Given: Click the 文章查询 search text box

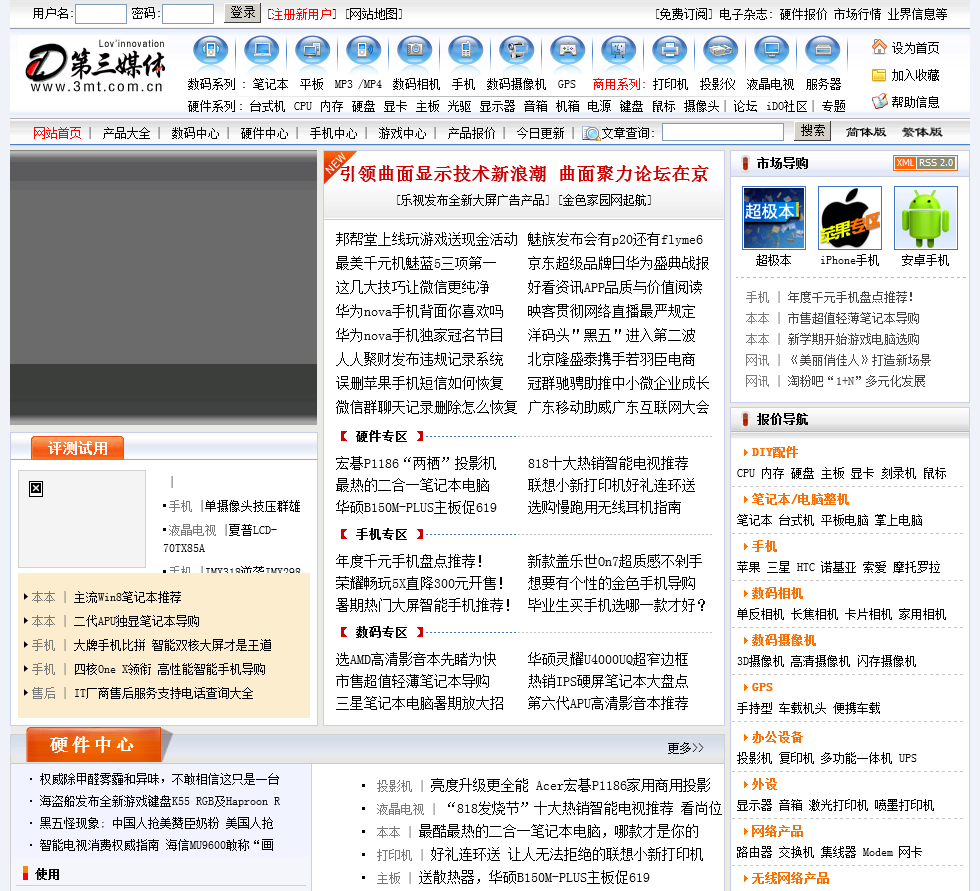Looking at the screenshot, I should (722, 132).
